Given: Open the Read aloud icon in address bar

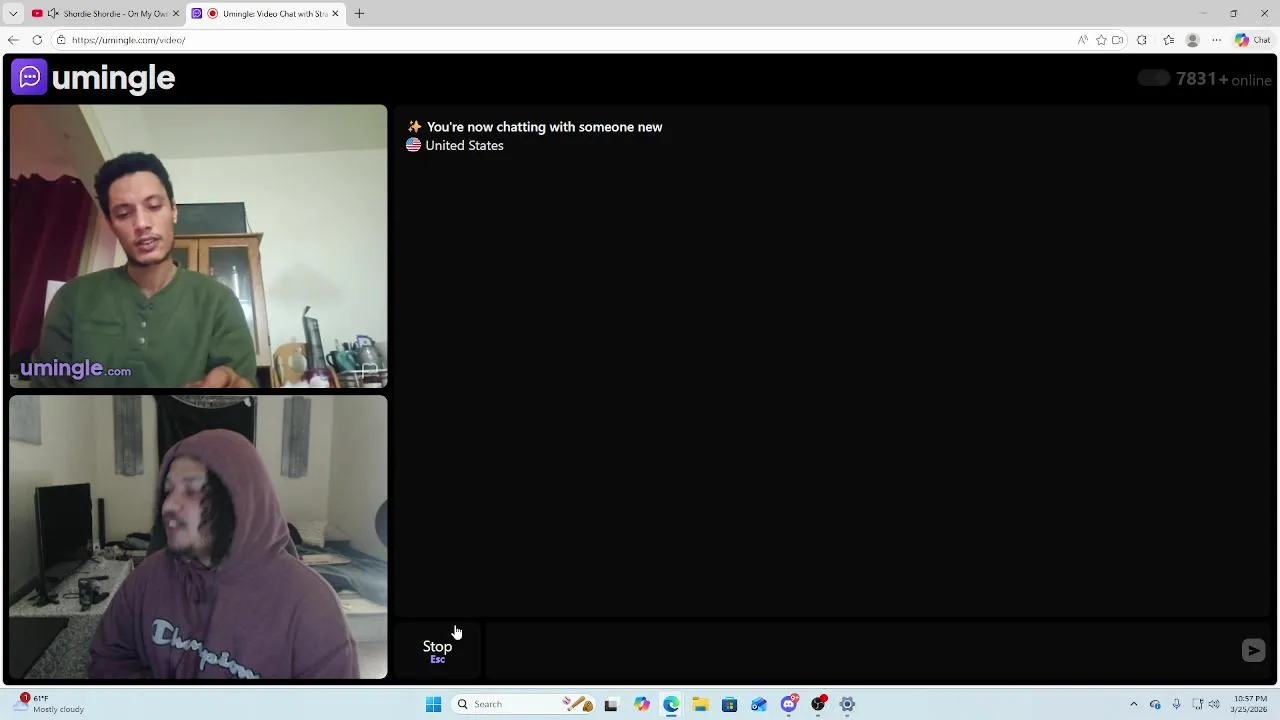Looking at the screenshot, I should (x=1082, y=40).
